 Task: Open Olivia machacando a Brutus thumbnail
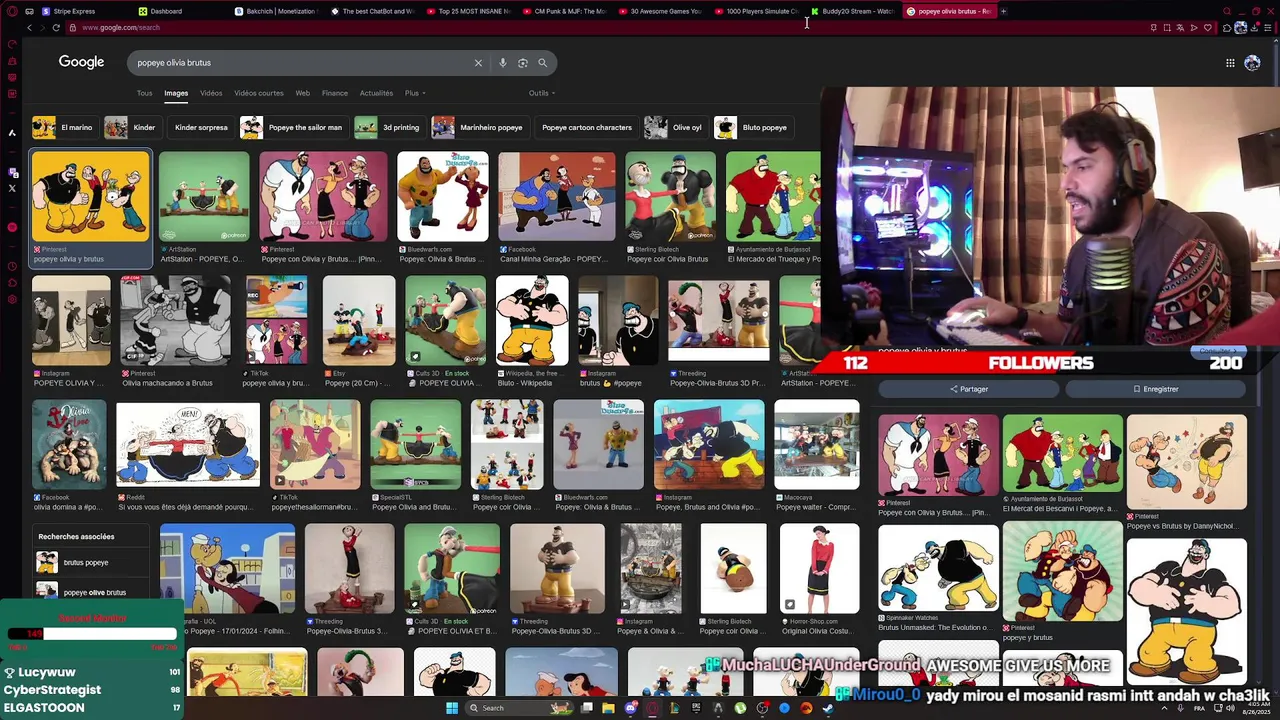pyautogui.click(x=175, y=320)
